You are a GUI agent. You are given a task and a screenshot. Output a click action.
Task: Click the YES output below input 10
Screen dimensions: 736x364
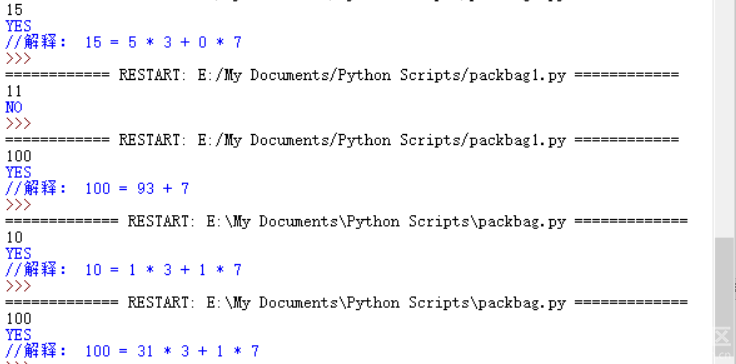18,254
